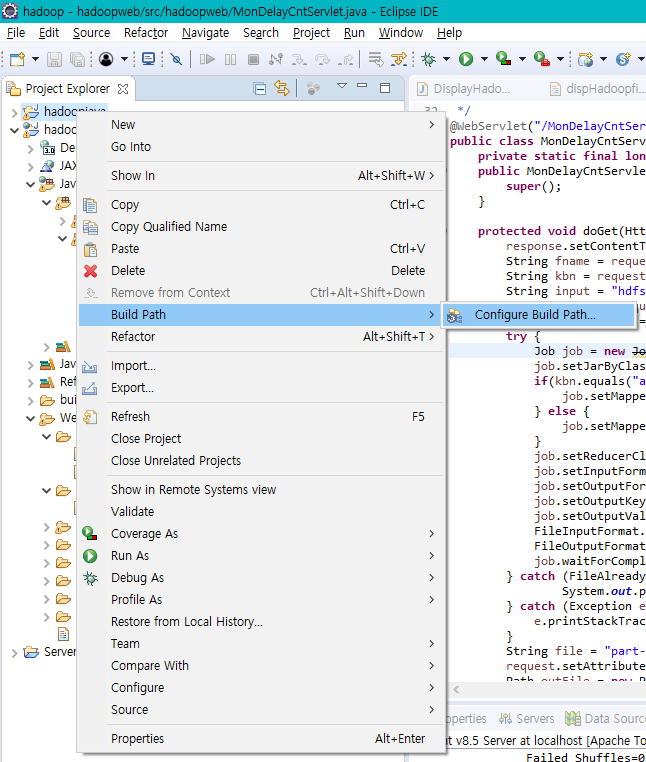Choose Delete in the context menu
The image size is (646, 762).
point(261,271)
